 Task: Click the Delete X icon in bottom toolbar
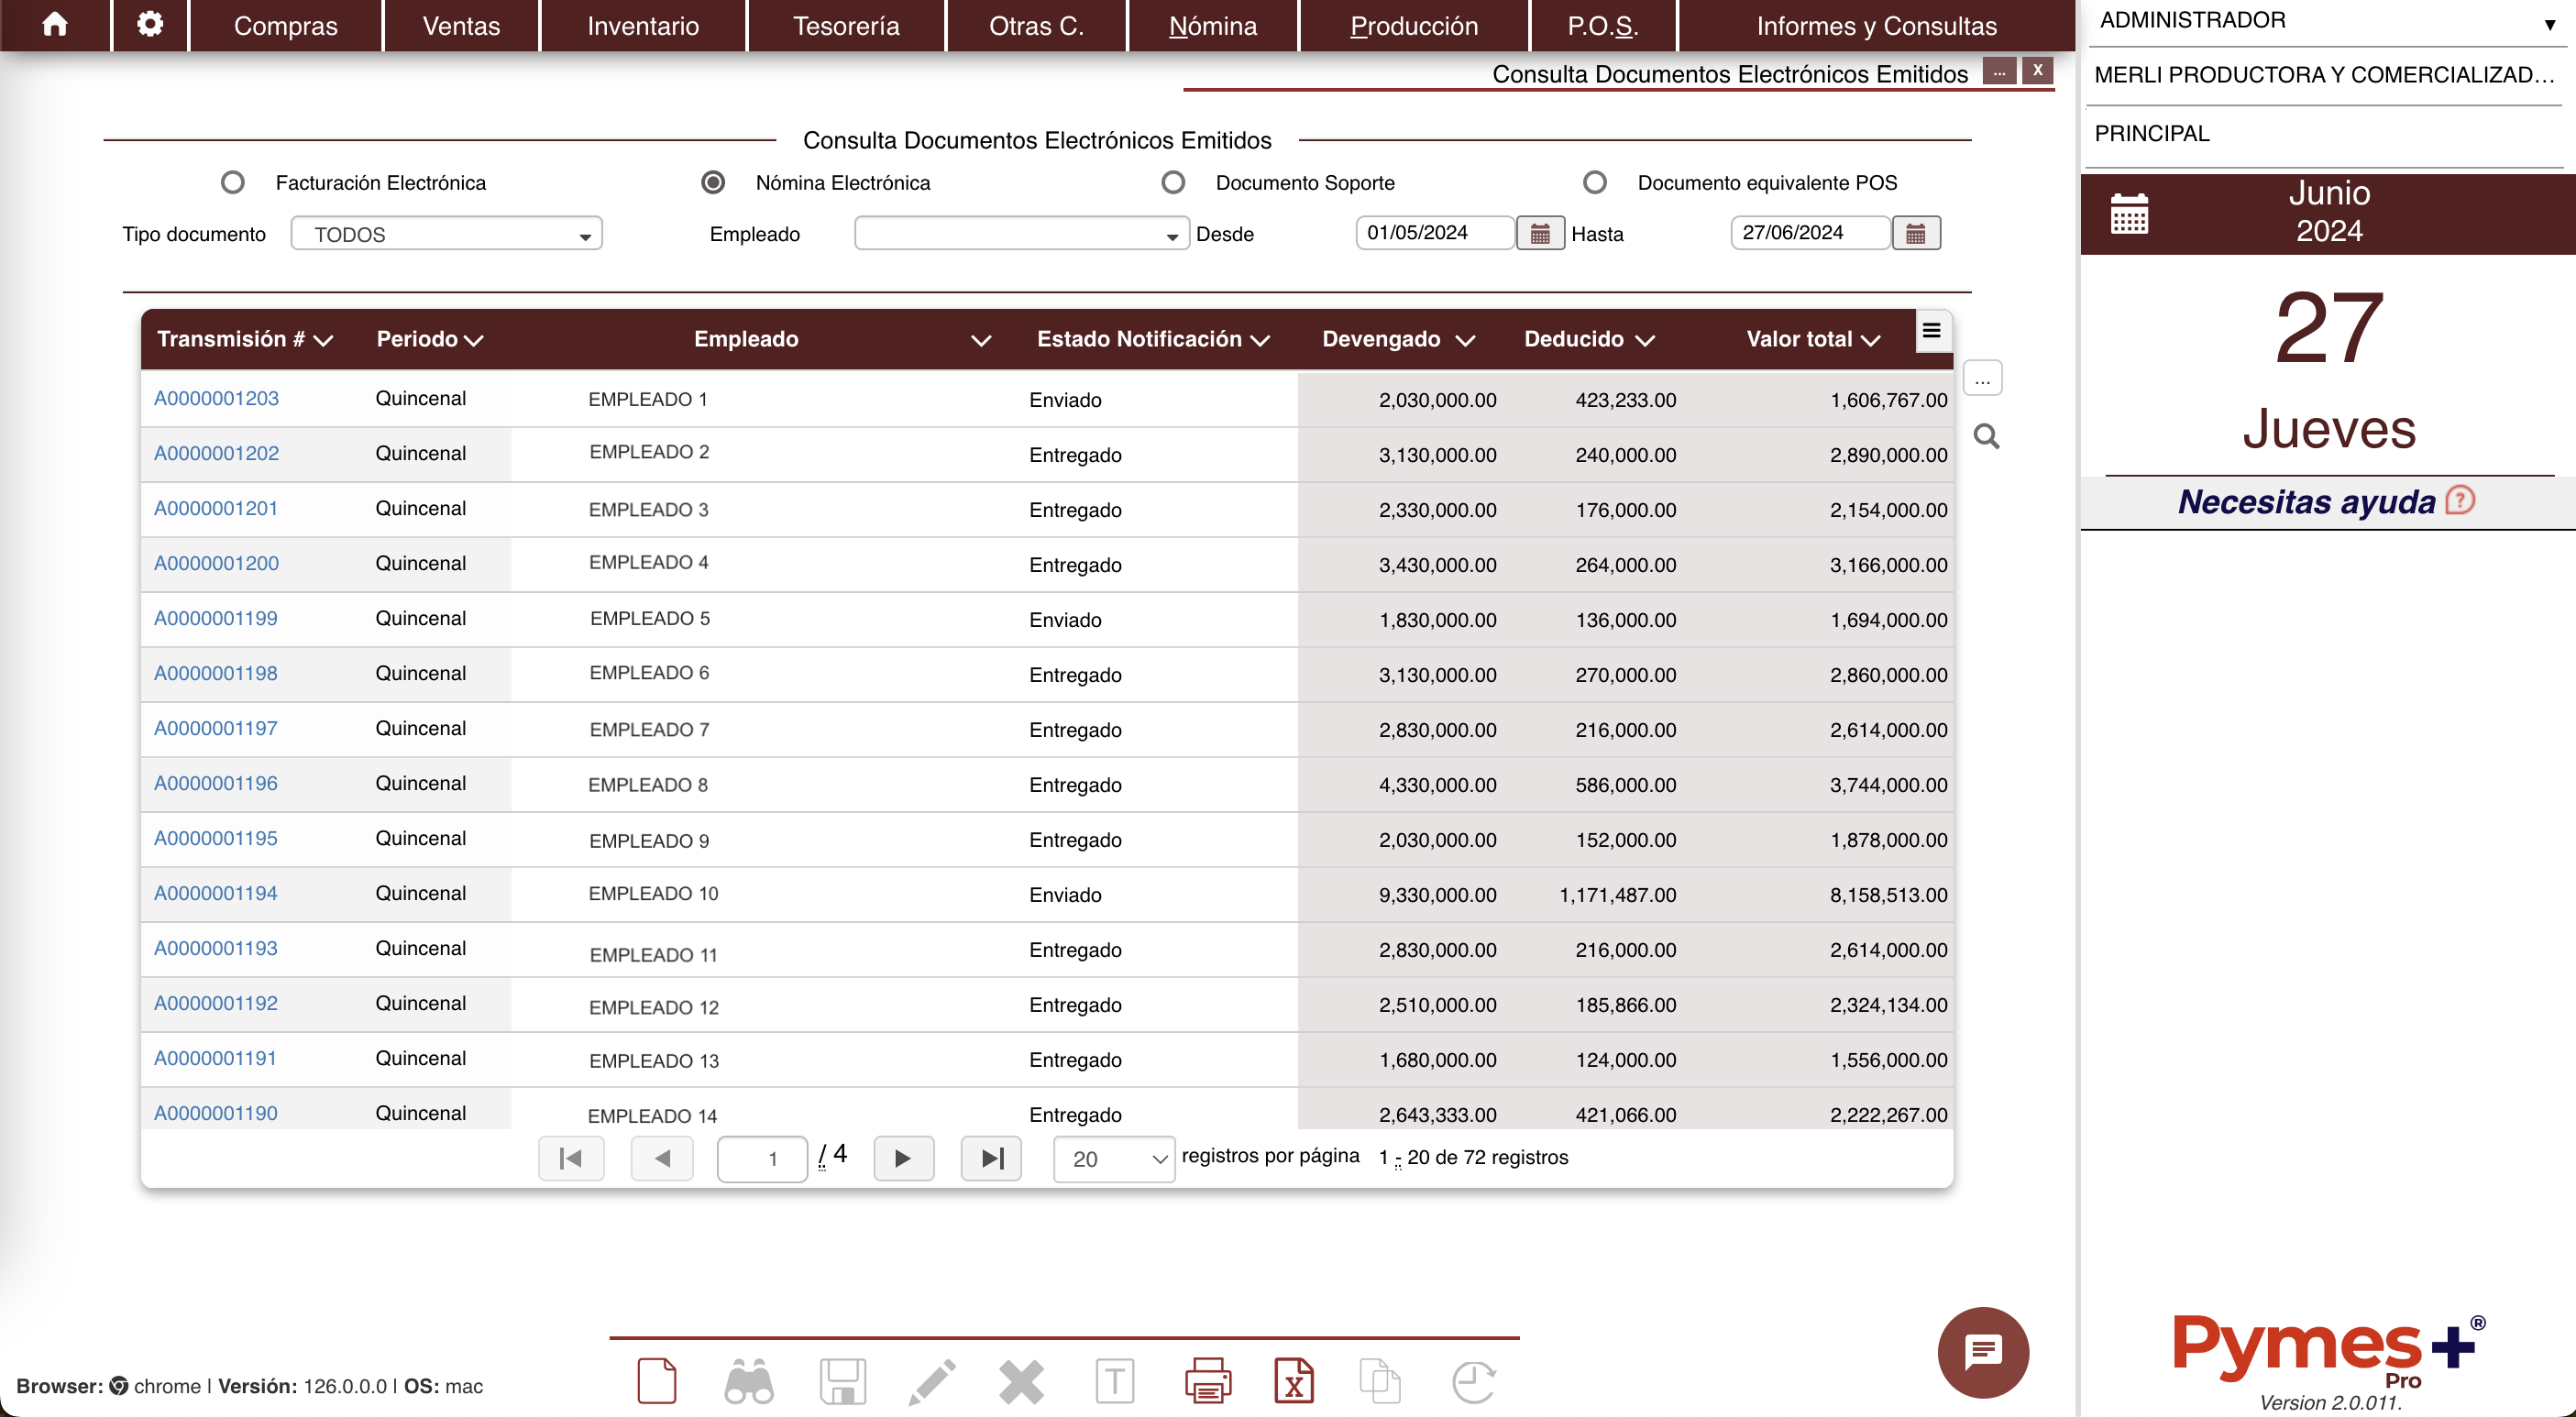coord(1021,1381)
